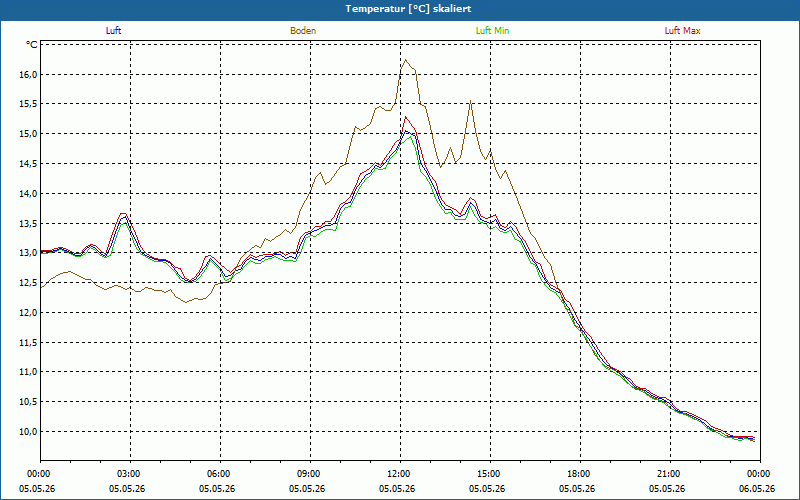Click the 15:00 time axis label
Screen dimensions: 800x500
point(490,474)
